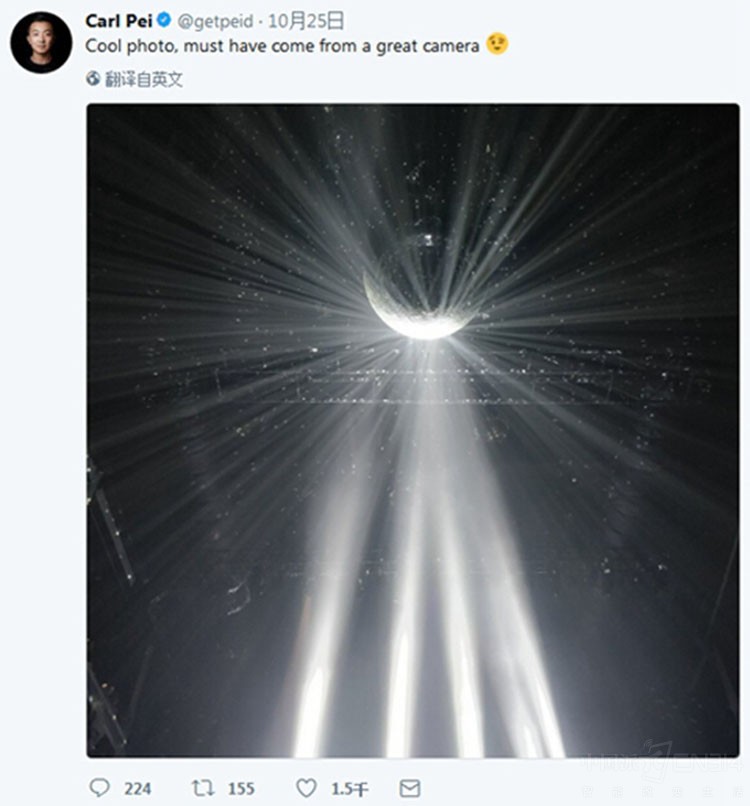Open Carl Pei's profile avatar
The width and height of the screenshot is (750, 806).
41,42
